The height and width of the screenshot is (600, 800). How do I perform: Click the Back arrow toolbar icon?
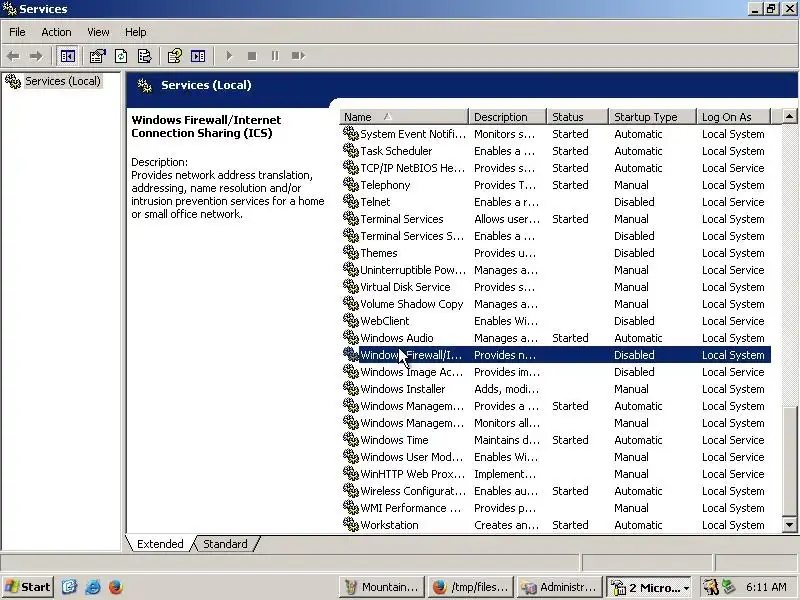point(13,56)
